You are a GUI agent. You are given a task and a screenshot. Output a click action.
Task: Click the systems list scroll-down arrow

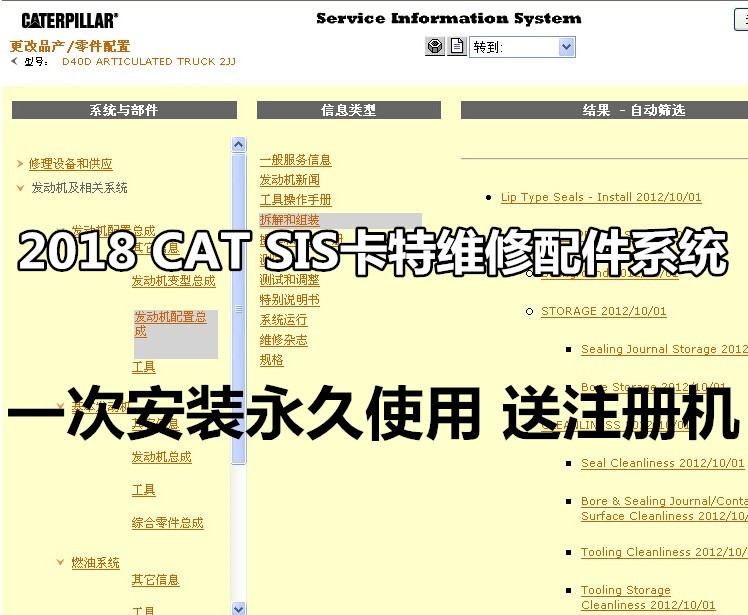[239, 608]
